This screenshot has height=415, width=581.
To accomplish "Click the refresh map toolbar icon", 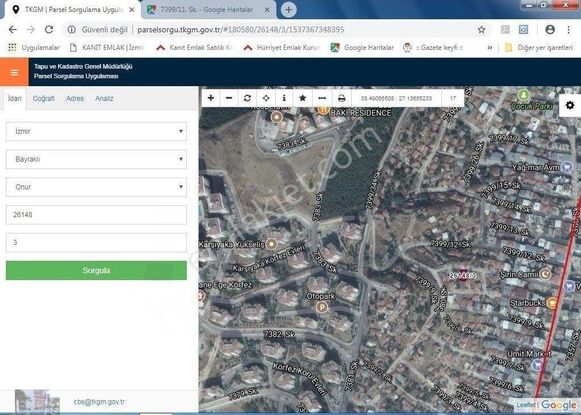I will pyautogui.click(x=248, y=98).
